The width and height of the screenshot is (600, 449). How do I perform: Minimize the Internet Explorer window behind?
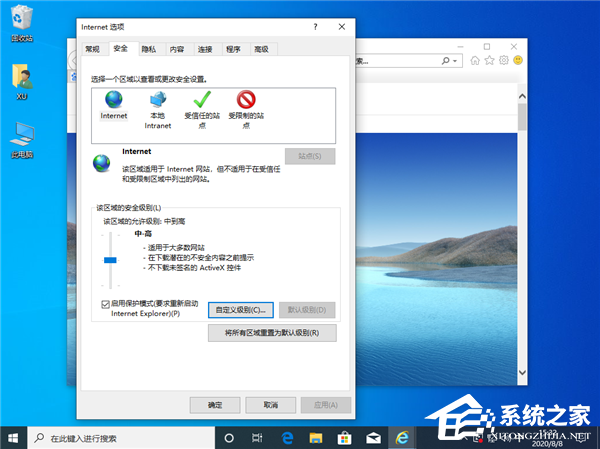coord(460,47)
